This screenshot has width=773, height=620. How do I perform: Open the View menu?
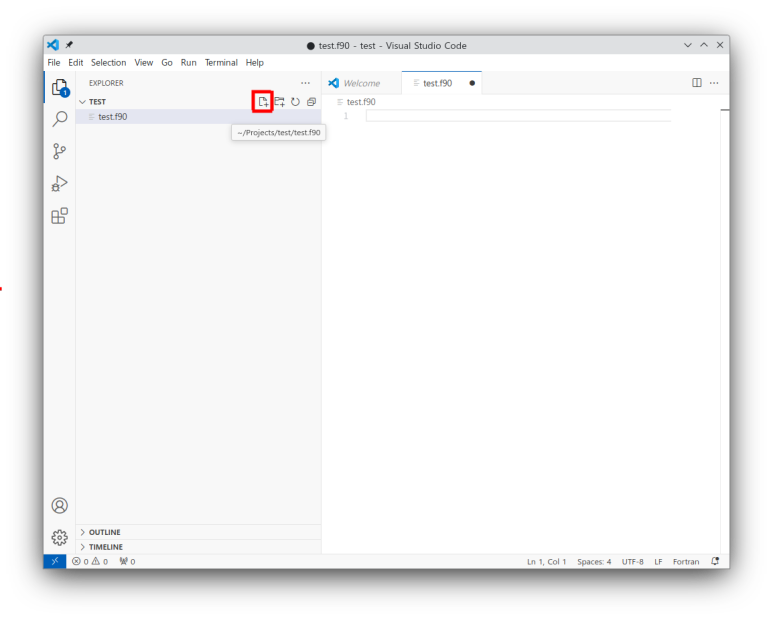click(x=143, y=63)
